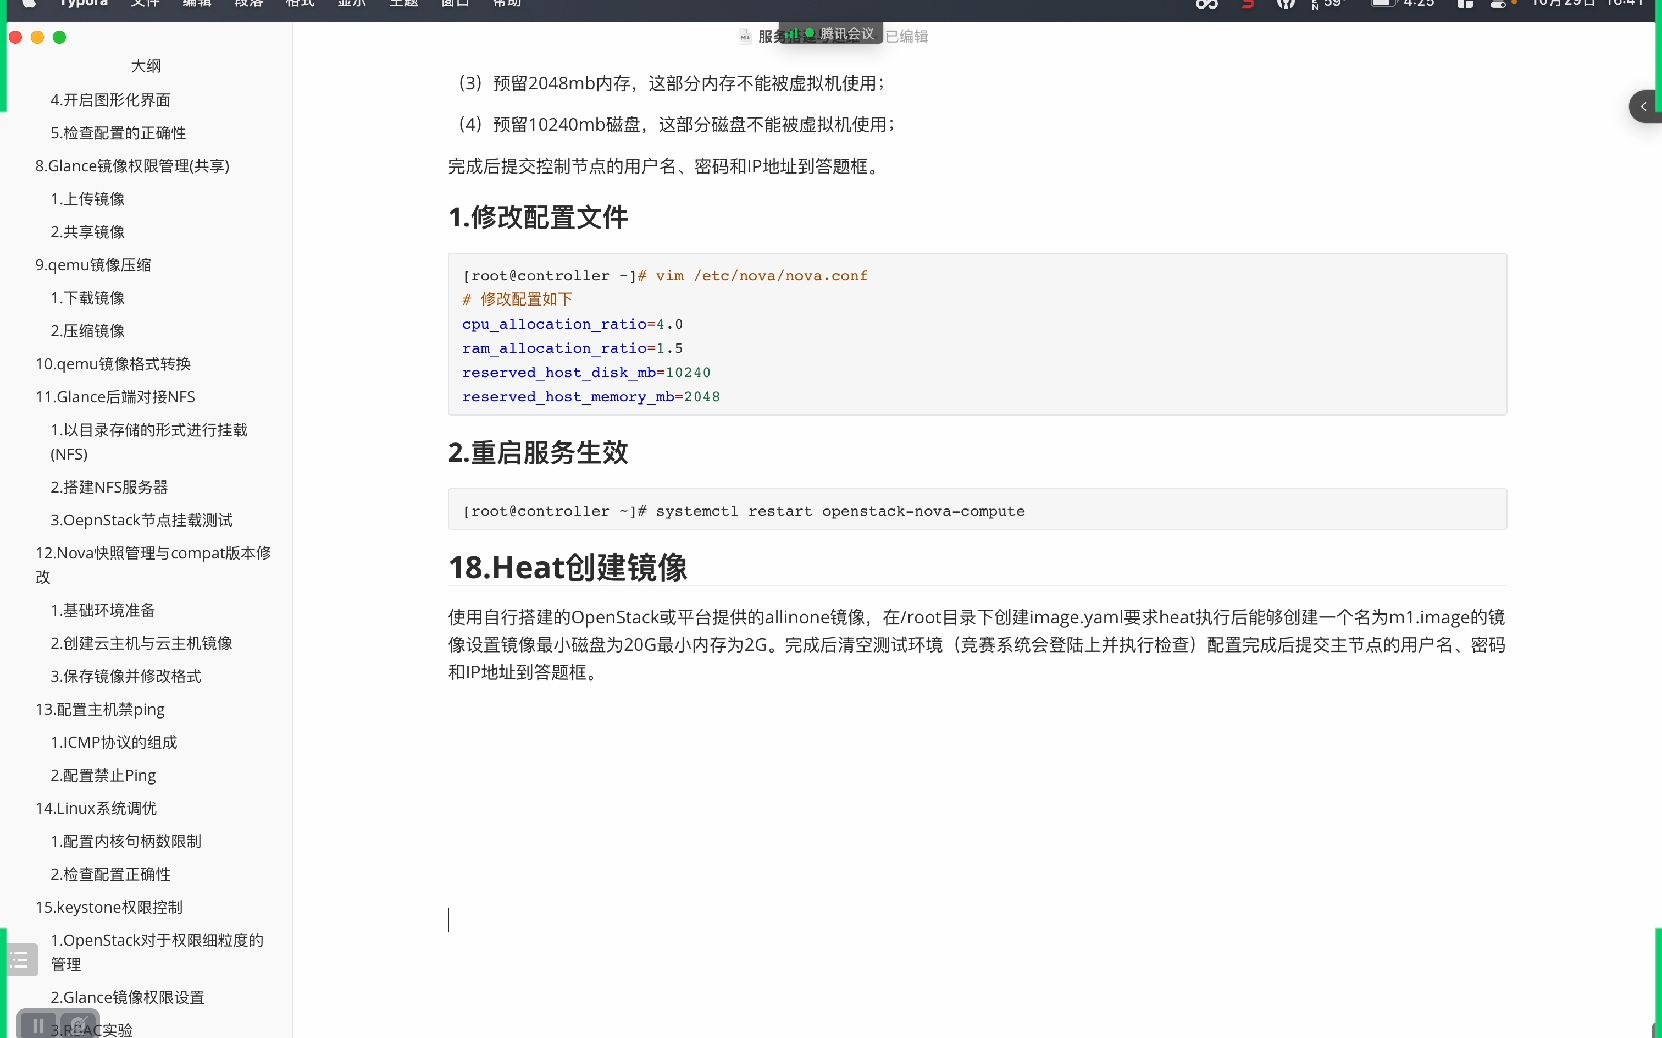Image resolution: width=1662 pixels, height=1038 pixels.
Task: Open 3.OepnStack节点挂载测试
Action: (x=141, y=520)
